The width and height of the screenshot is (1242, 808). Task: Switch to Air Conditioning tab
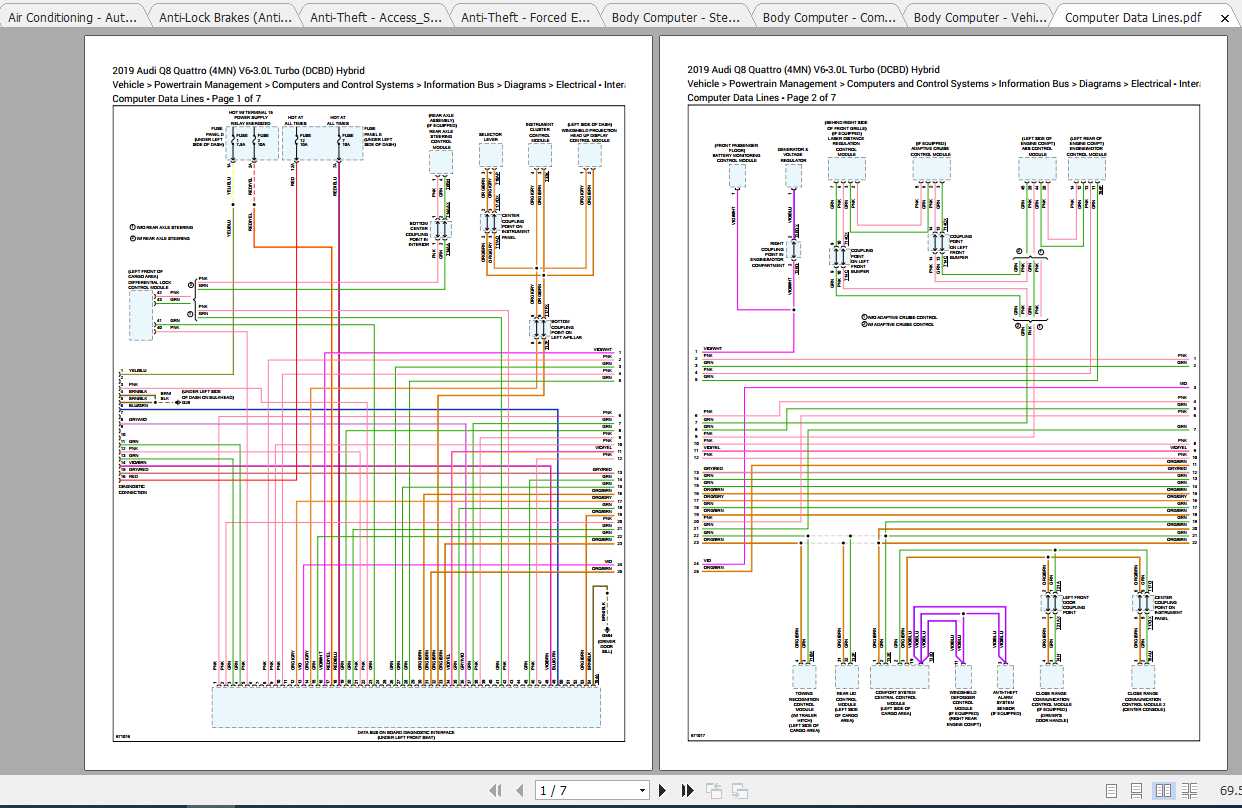pyautogui.click(x=73, y=17)
